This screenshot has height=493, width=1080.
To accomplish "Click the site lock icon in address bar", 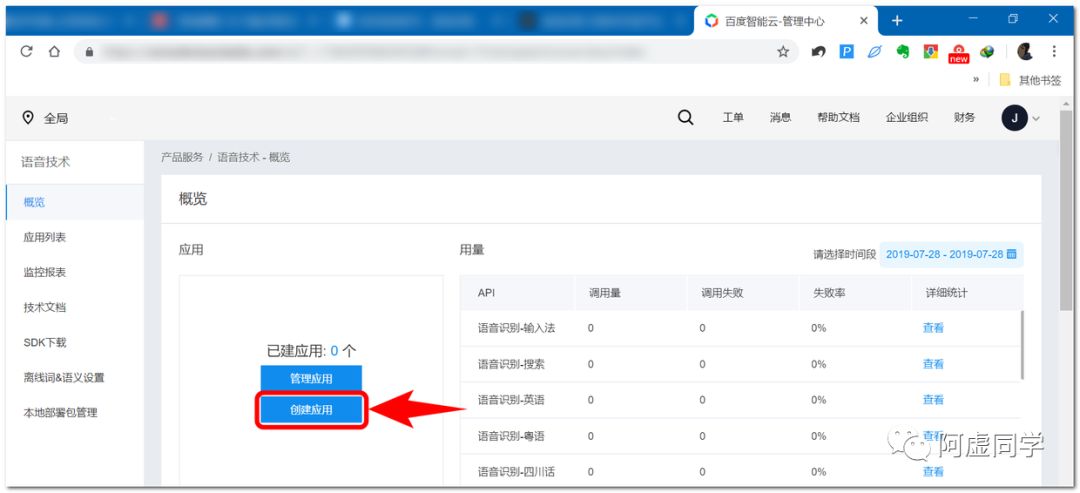I will coord(88,52).
